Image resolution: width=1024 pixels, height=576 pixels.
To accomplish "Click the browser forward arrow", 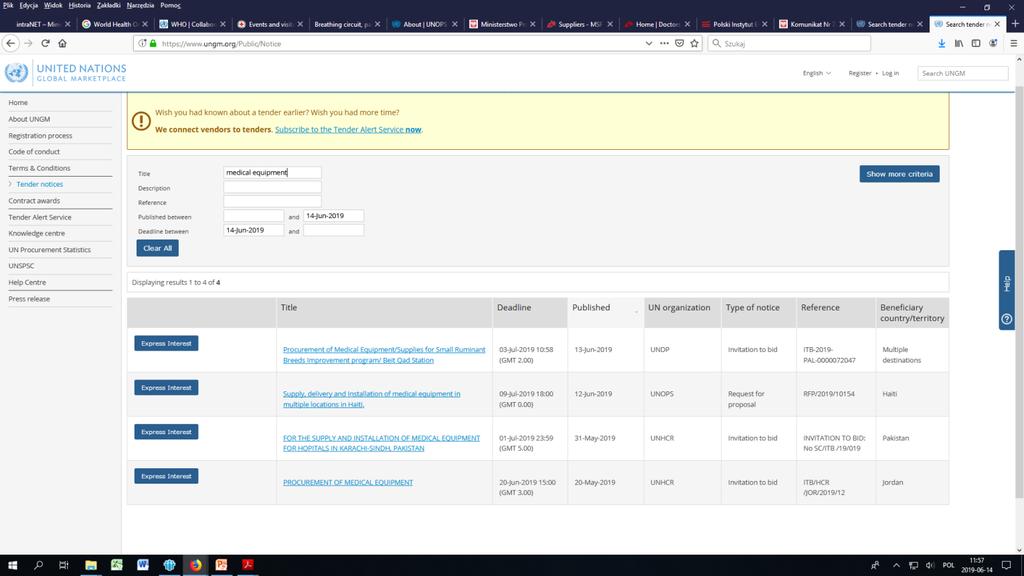I will pyautogui.click(x=28, y=43).
